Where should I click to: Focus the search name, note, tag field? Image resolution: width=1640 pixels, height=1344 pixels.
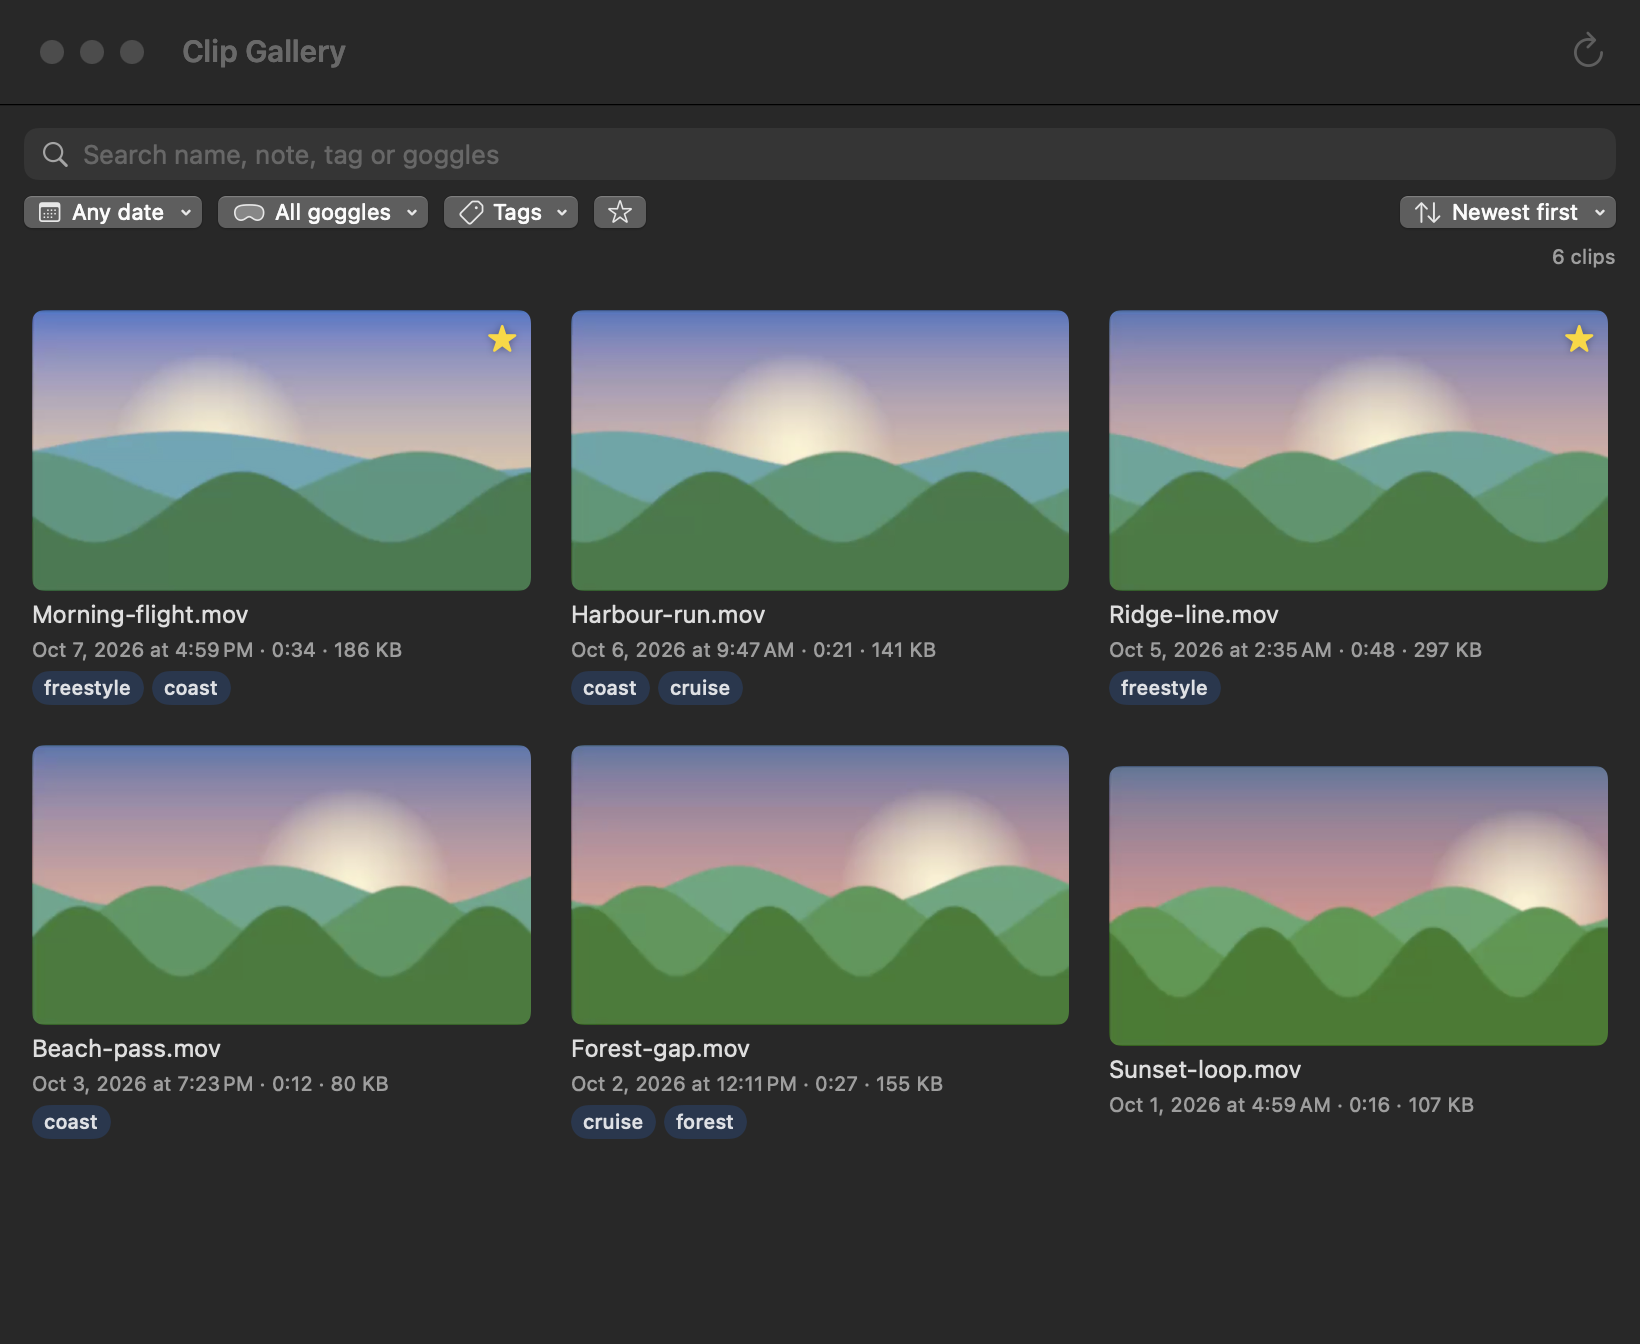[820, 154]
